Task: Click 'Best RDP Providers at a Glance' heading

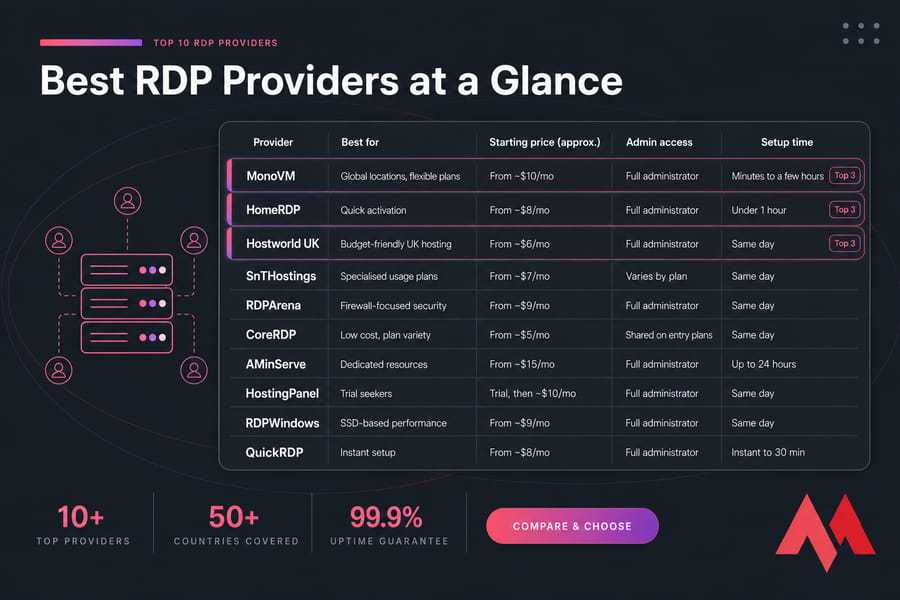Action: click(331, 80)
